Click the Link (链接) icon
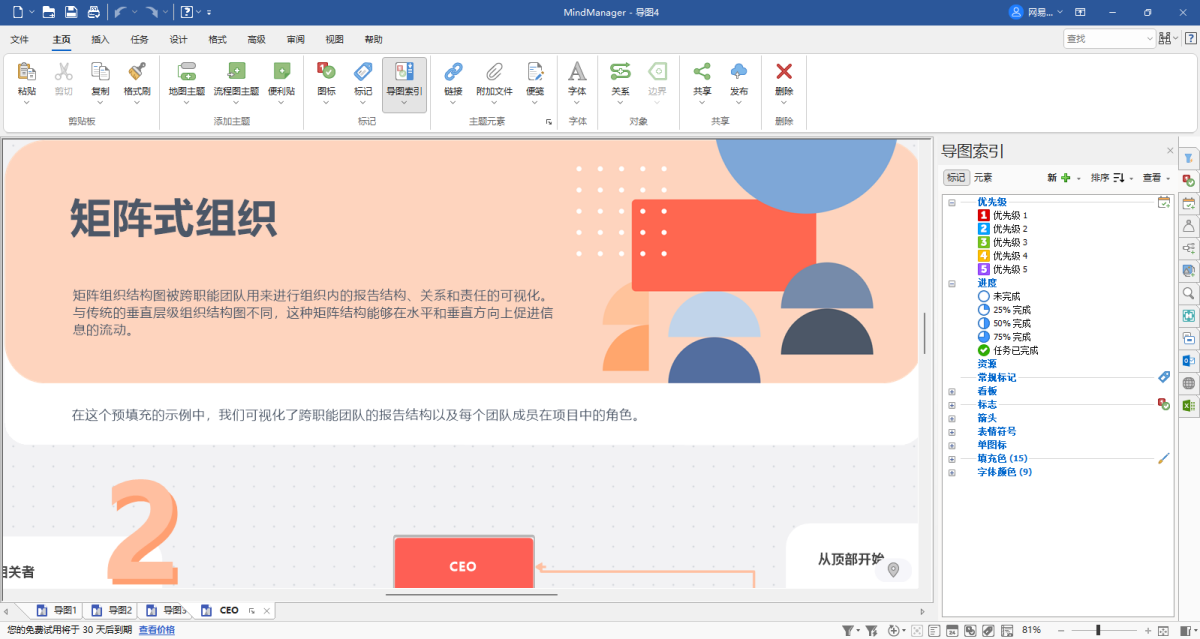The image size is (1200, 639). point(453,72)
